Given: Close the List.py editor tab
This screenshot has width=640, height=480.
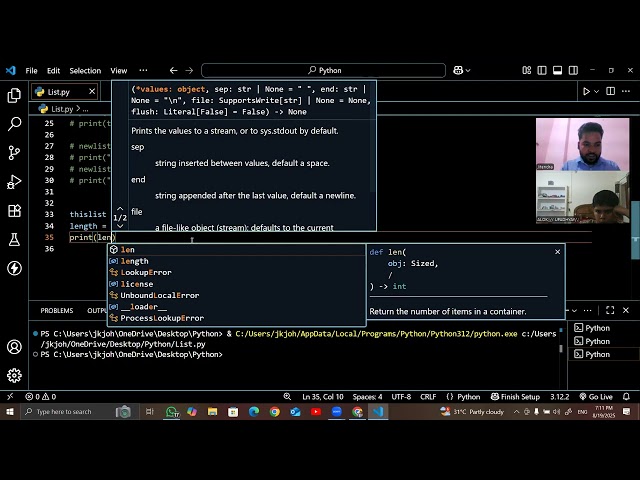Looking at the screenshot, I should (92, 91).
